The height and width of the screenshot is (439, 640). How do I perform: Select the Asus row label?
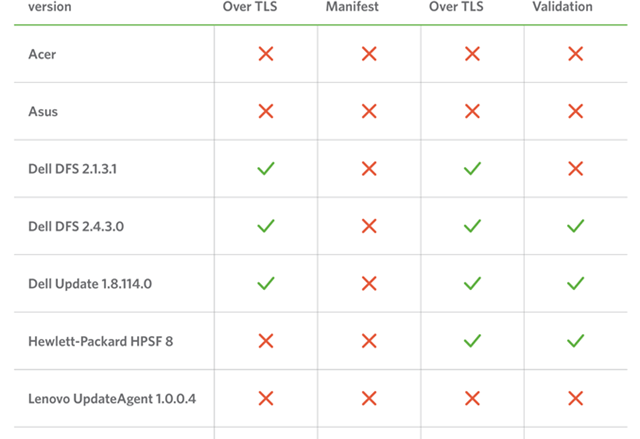pyautogui.click(x=43, y=112)
